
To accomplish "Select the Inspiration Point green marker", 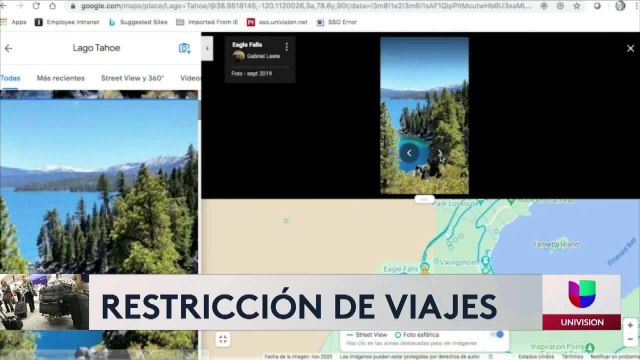I will (x=589, y=348).
